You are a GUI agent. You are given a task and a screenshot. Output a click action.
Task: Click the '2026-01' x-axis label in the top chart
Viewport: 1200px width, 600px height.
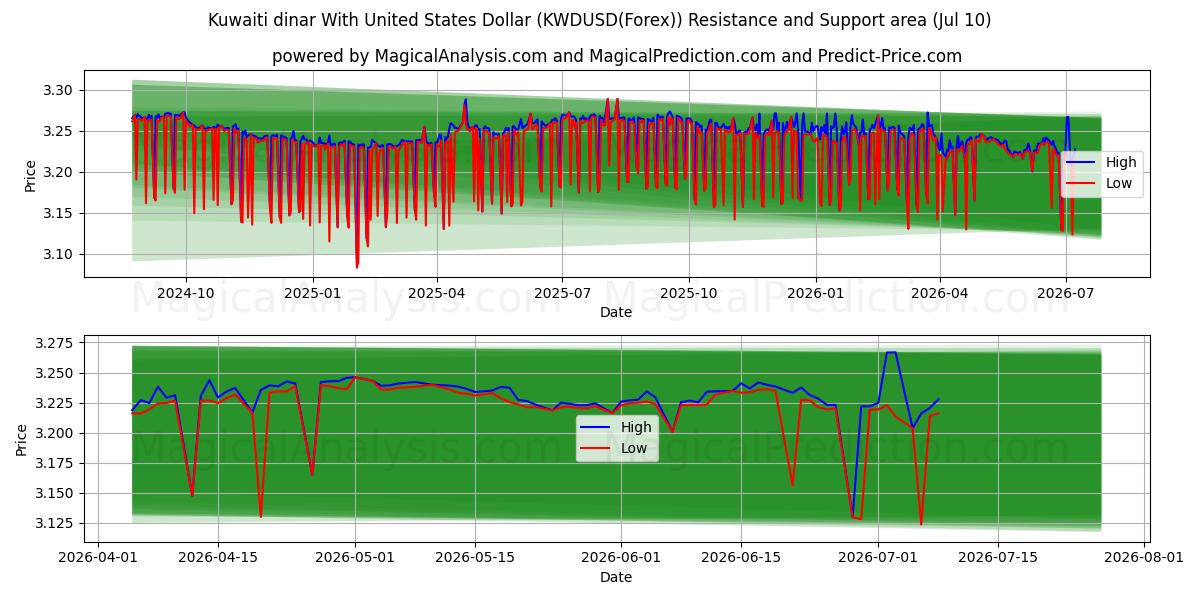816,294
